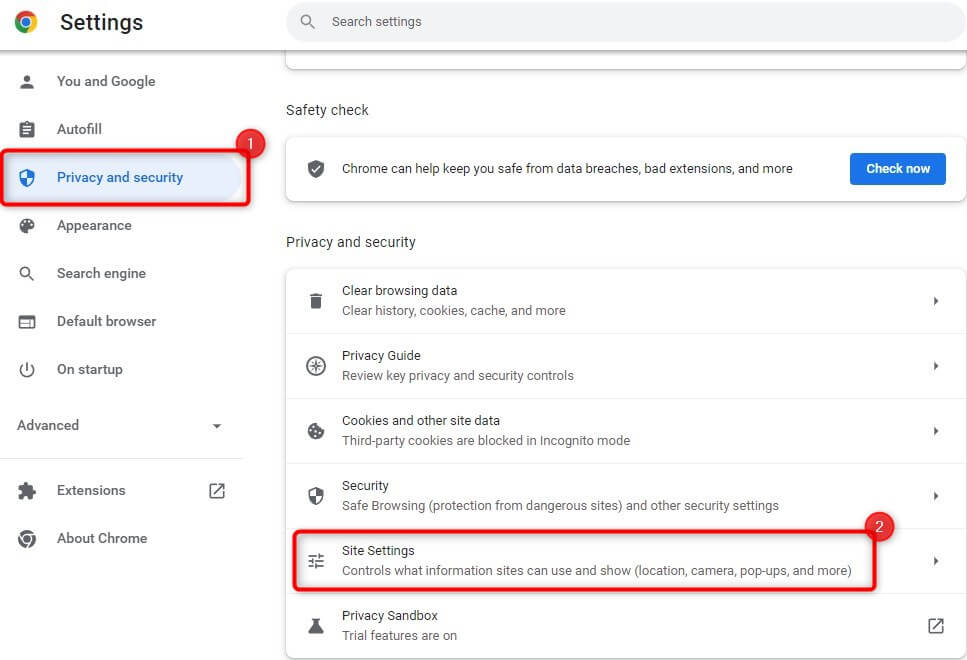Click the Chrome logo icon

(26, 22)
